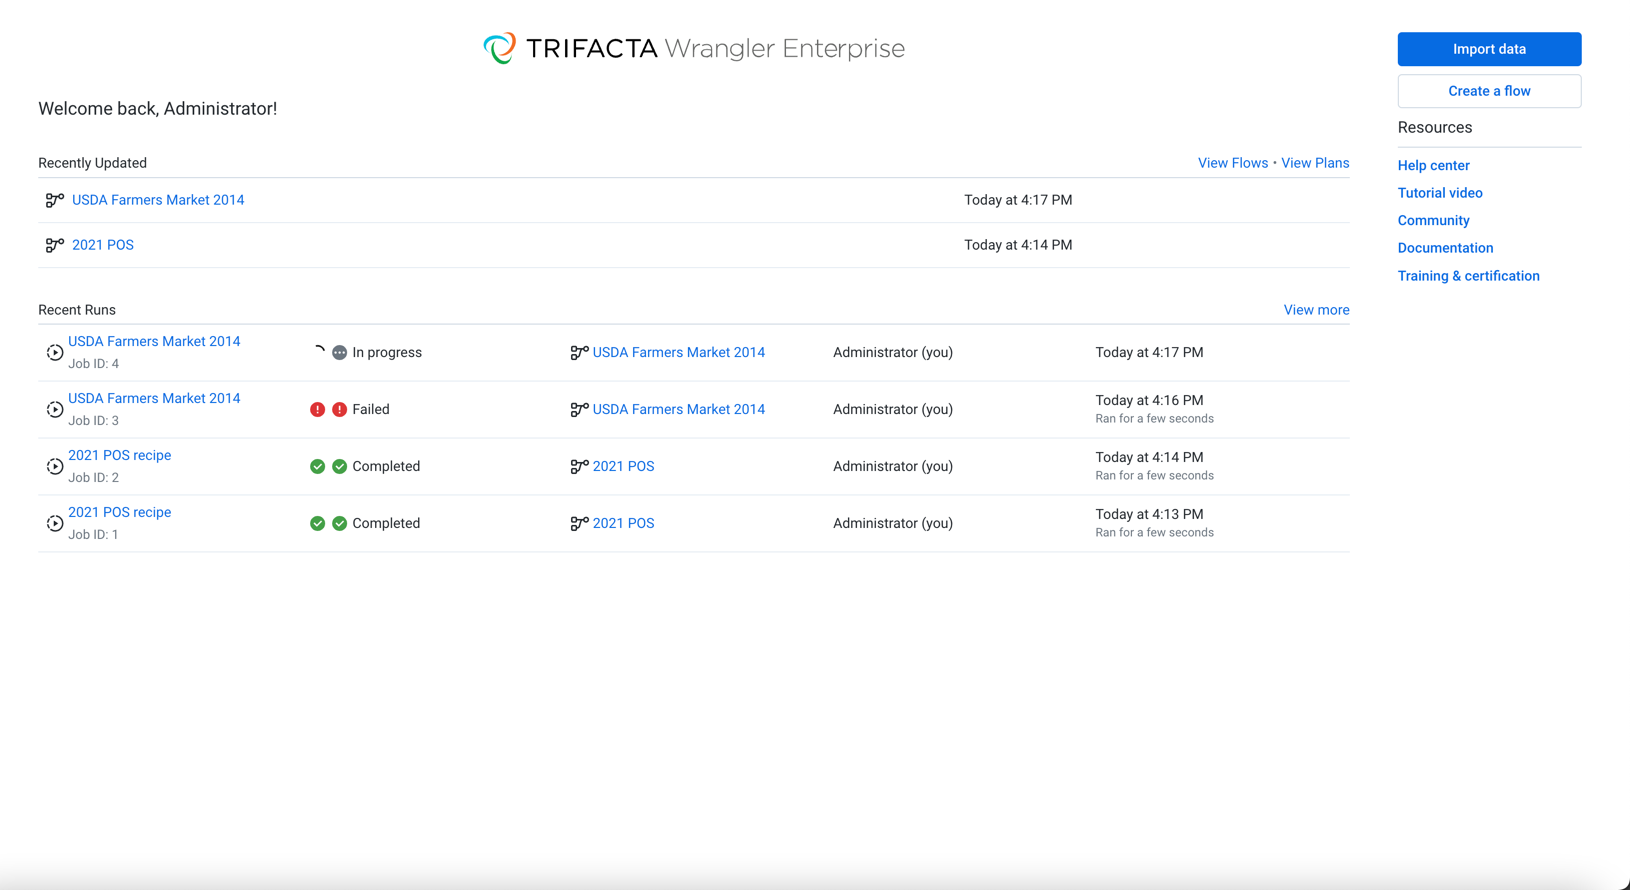The height and width of the screenshot is (890, 1630).
Task: Open the View Flows link
Action: [x=1232, y=163]
